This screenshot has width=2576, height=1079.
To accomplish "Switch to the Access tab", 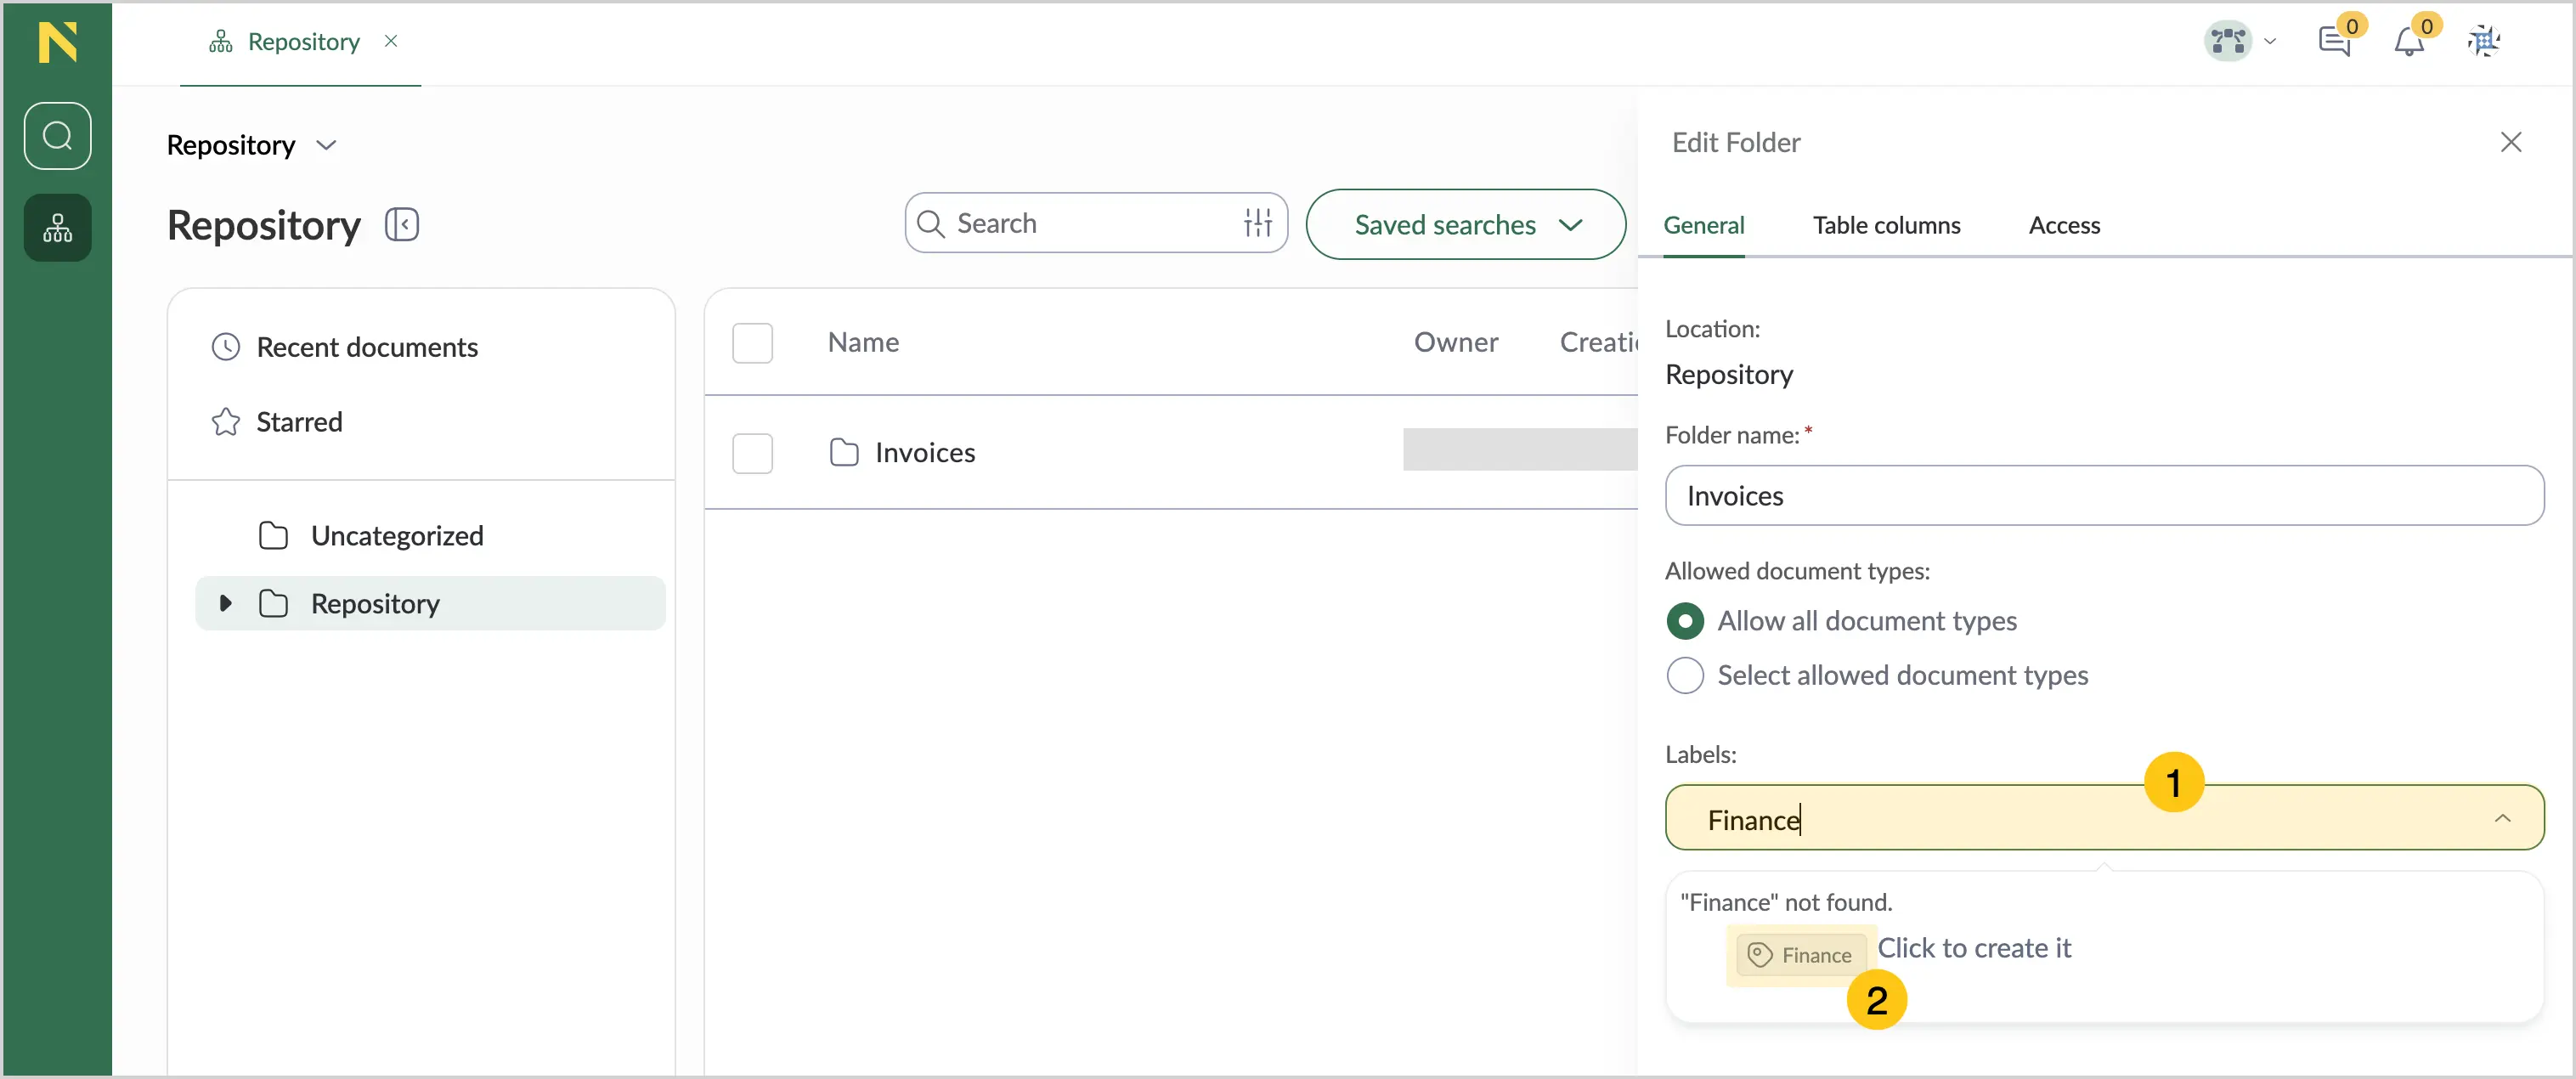I will click(2064, 225).
